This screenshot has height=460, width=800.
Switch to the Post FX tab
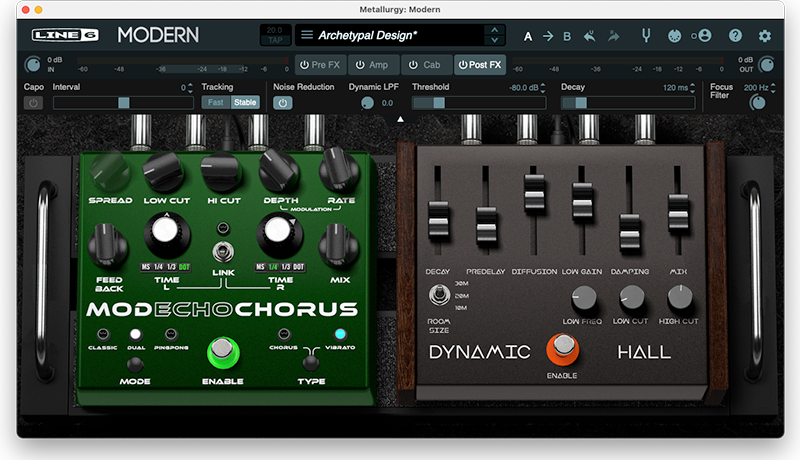point(480,65)
